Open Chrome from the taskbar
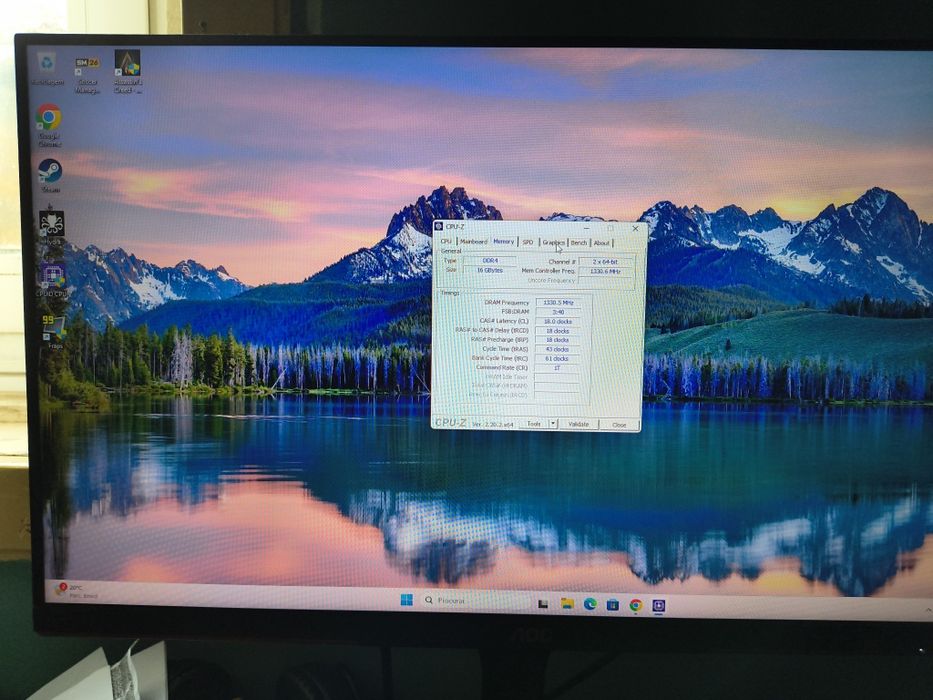This screenshot has height=700, width=933. pyautogui.click(x=635, y=605)
